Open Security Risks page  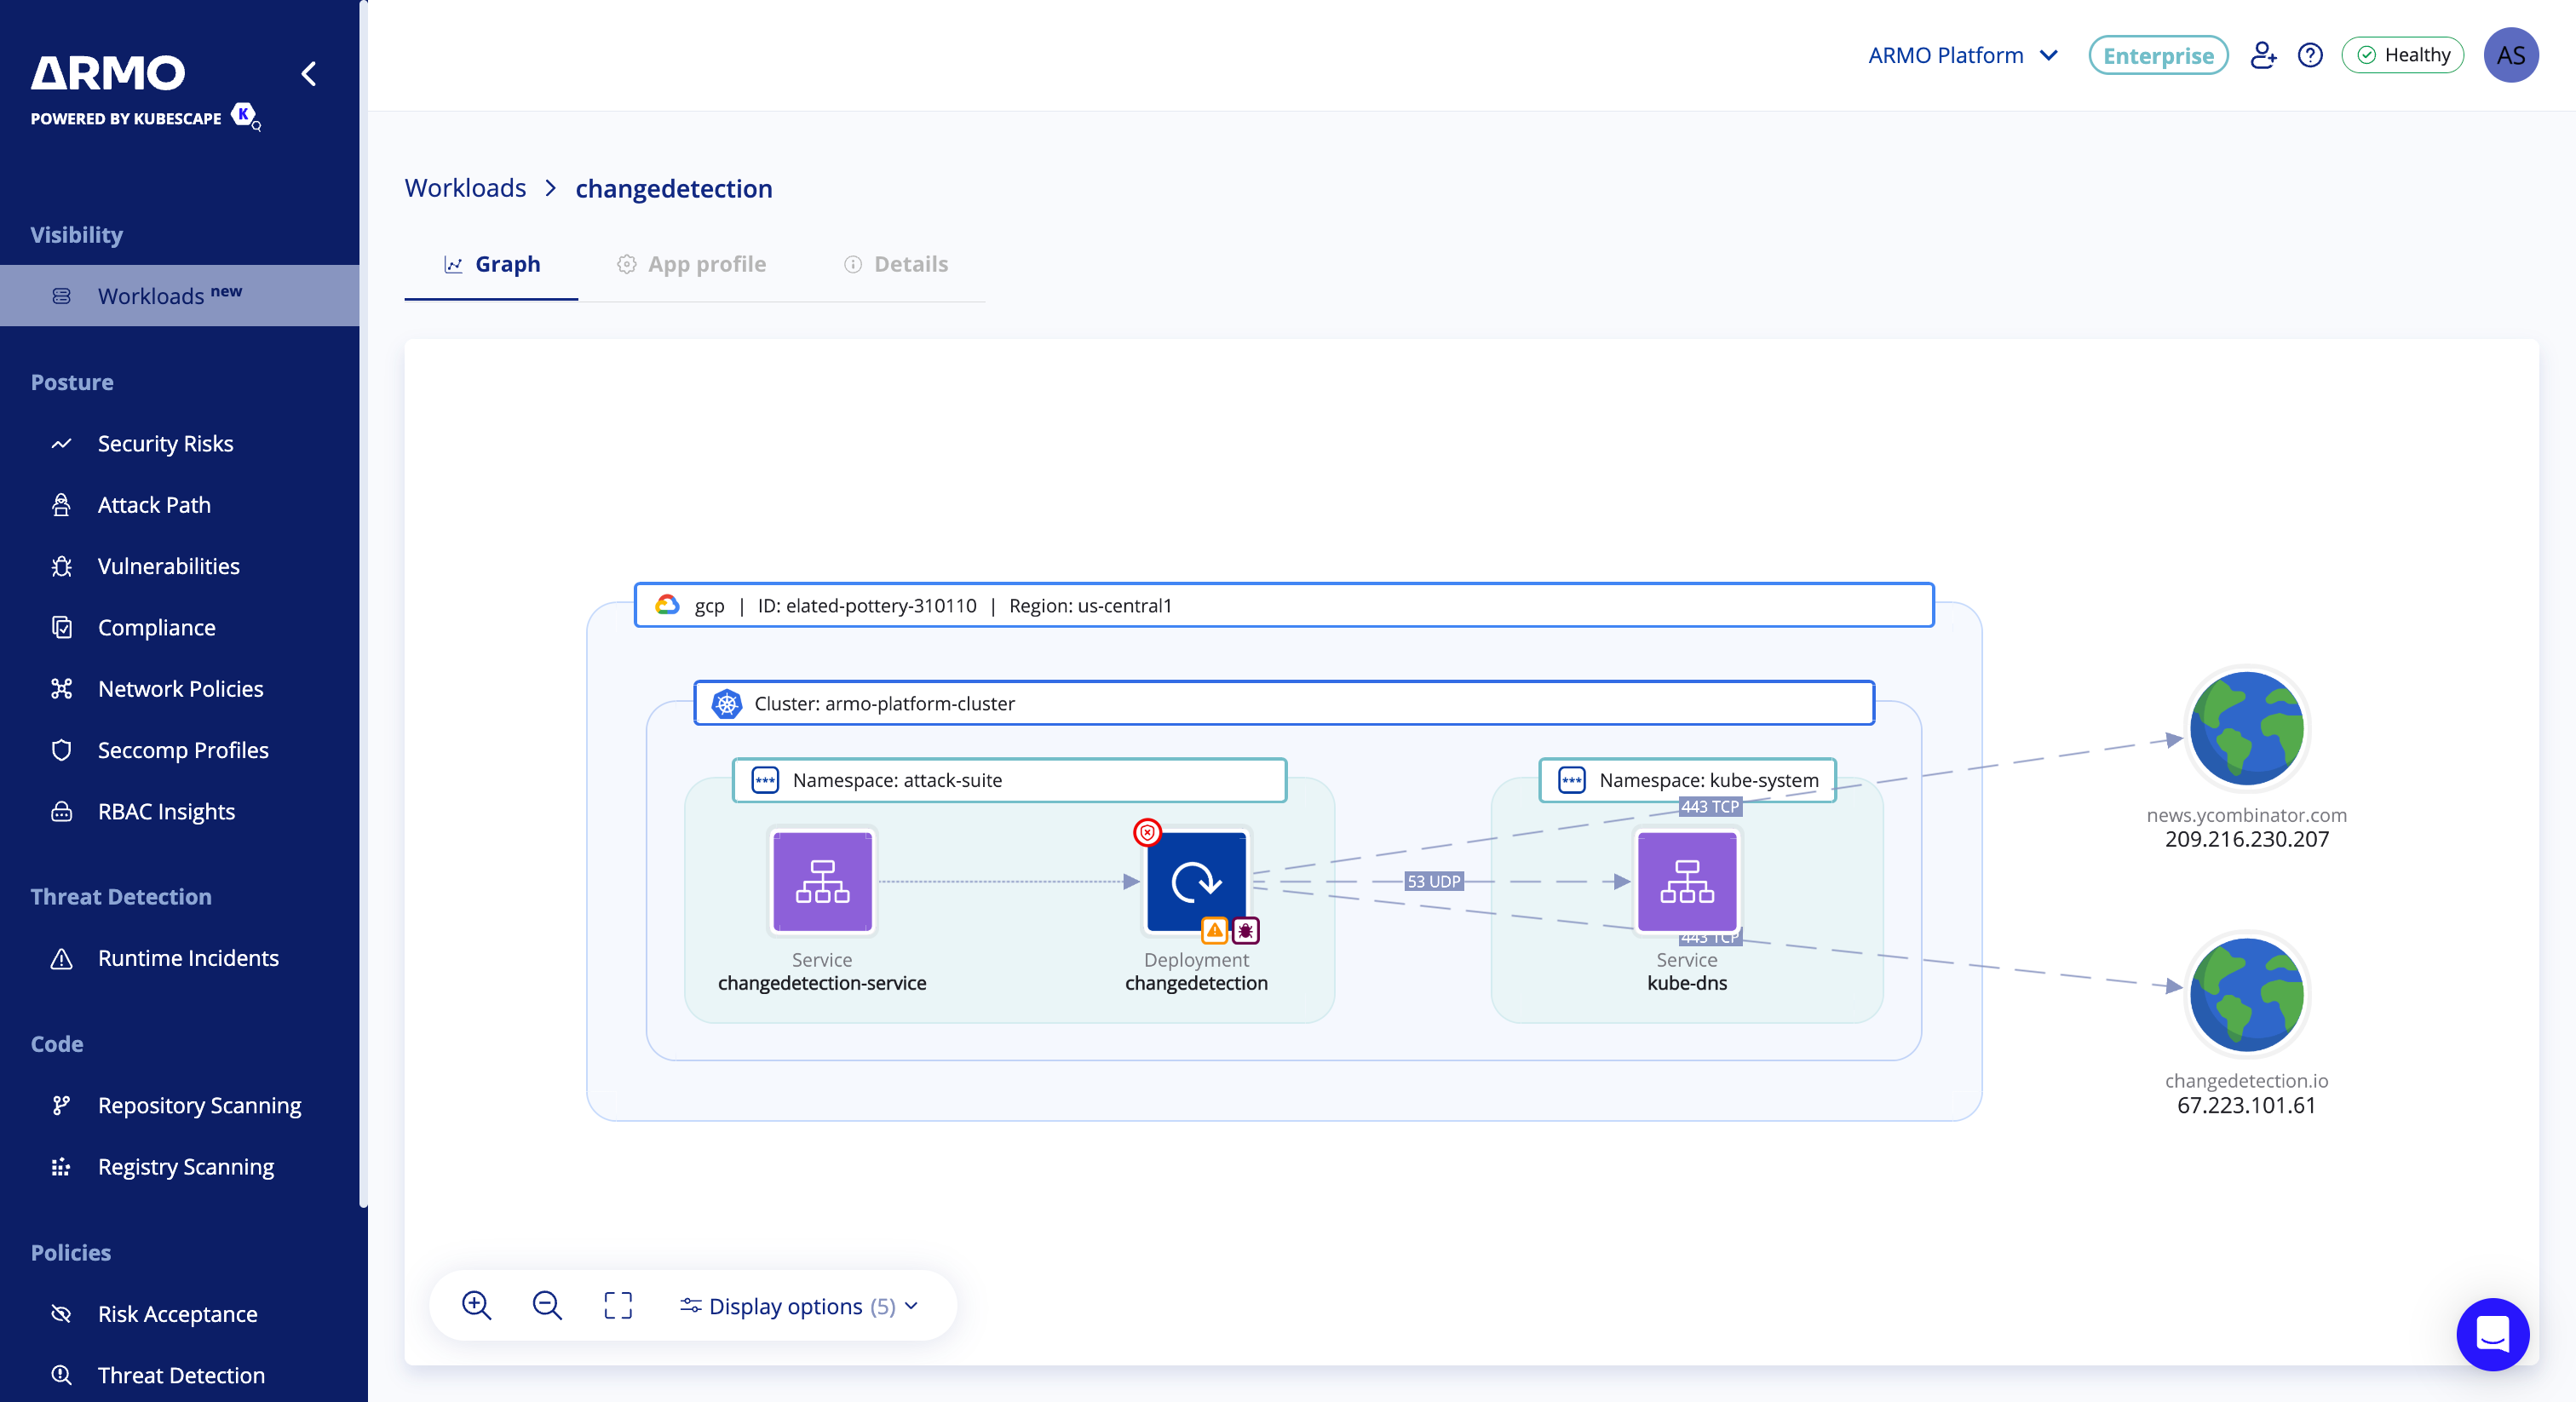(x=165, y=443)
